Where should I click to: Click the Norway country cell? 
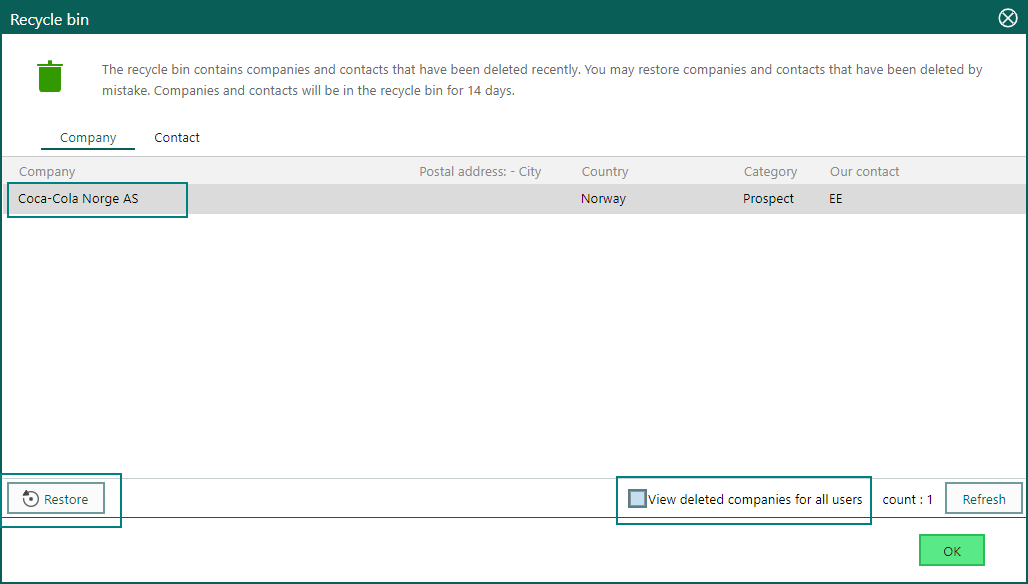pos(603,199)
